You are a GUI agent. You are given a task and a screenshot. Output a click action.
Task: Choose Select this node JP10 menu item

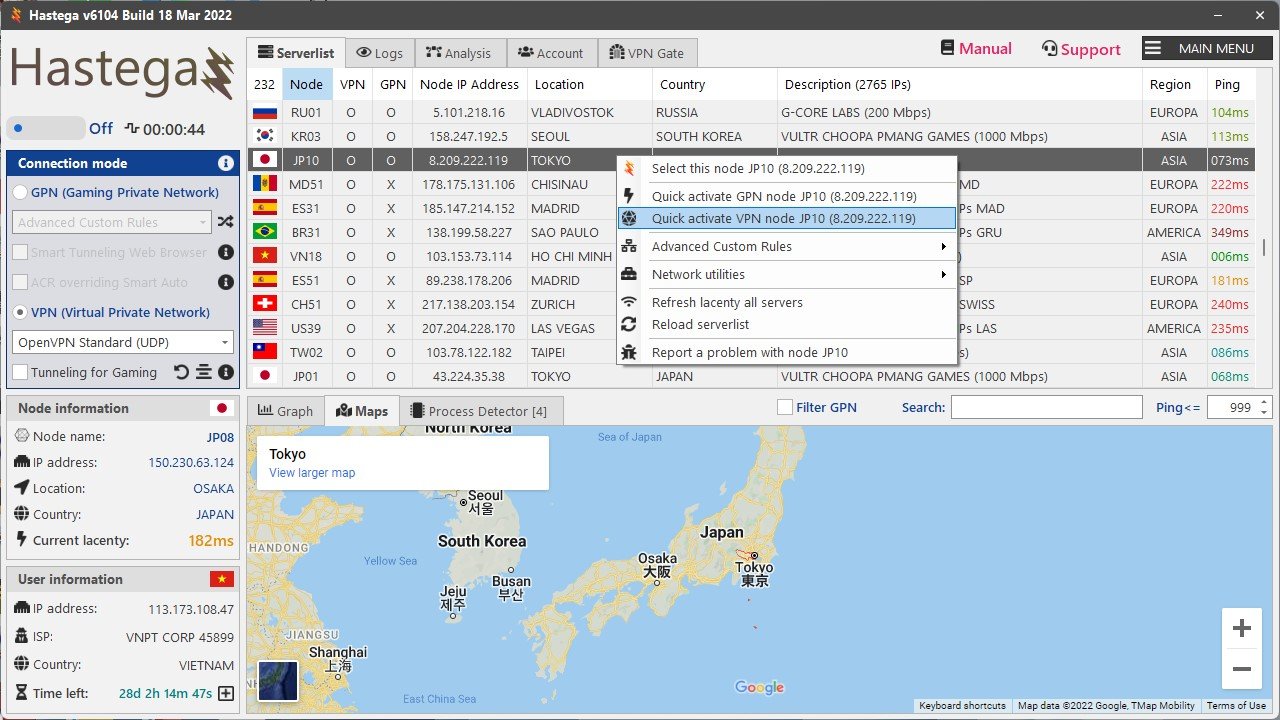coord(787,168)
